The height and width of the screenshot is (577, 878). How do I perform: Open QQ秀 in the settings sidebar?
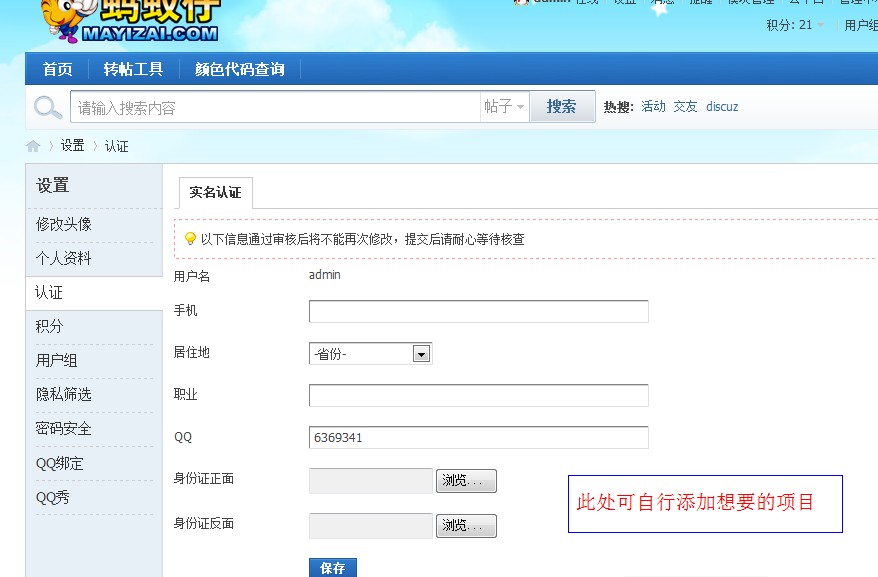pos(53,497)
